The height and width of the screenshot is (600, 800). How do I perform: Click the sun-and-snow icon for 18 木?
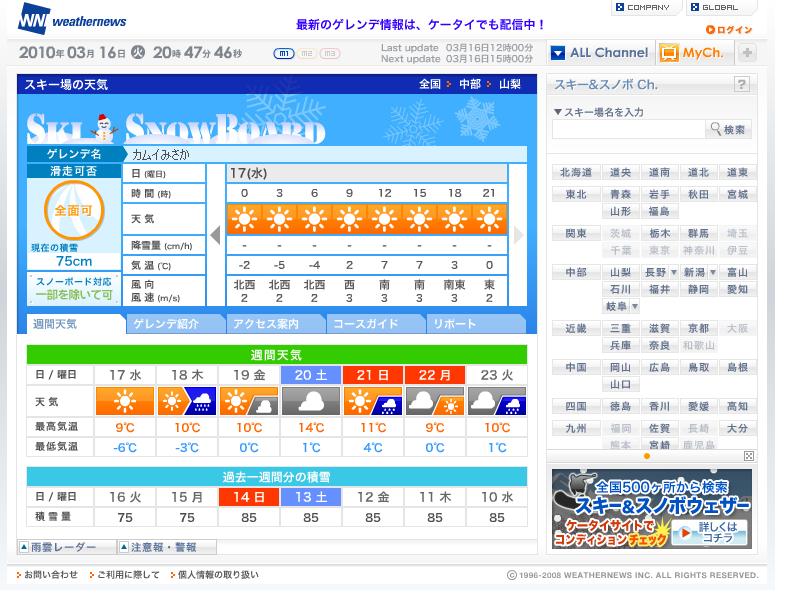187,401
